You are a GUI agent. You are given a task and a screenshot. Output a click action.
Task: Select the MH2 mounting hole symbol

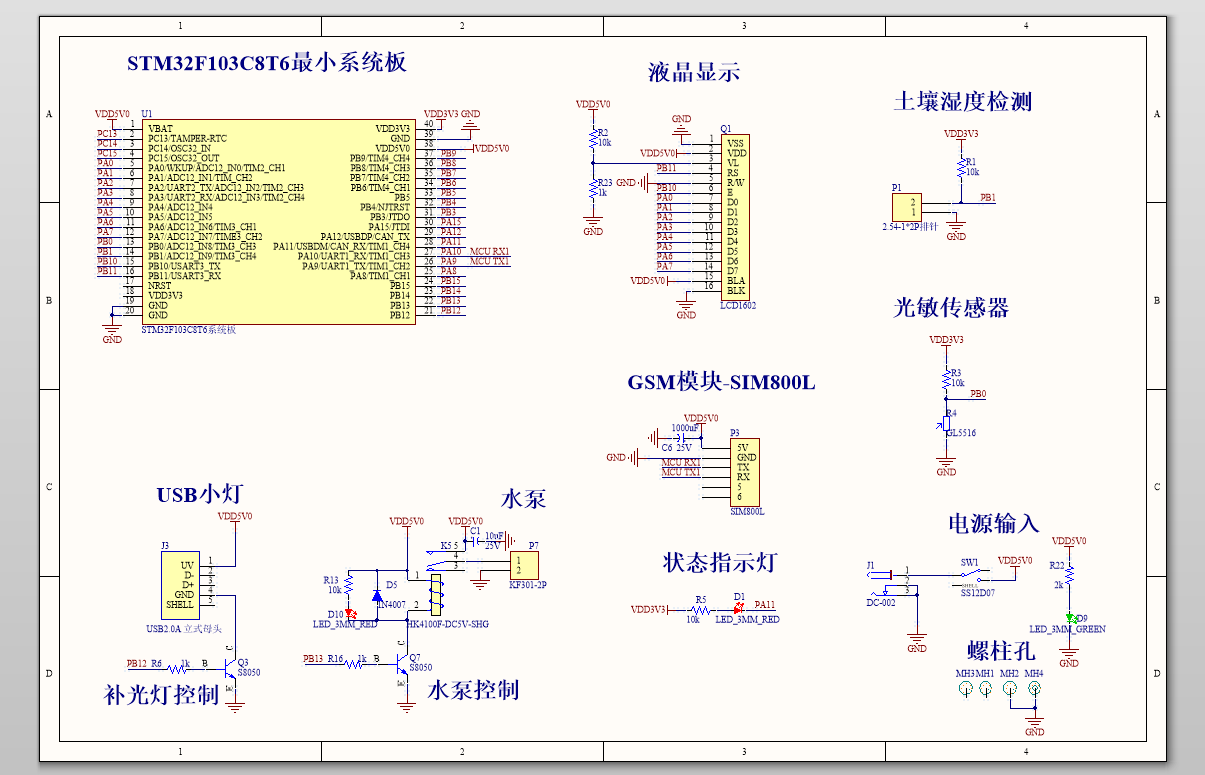coord(1010,689)
